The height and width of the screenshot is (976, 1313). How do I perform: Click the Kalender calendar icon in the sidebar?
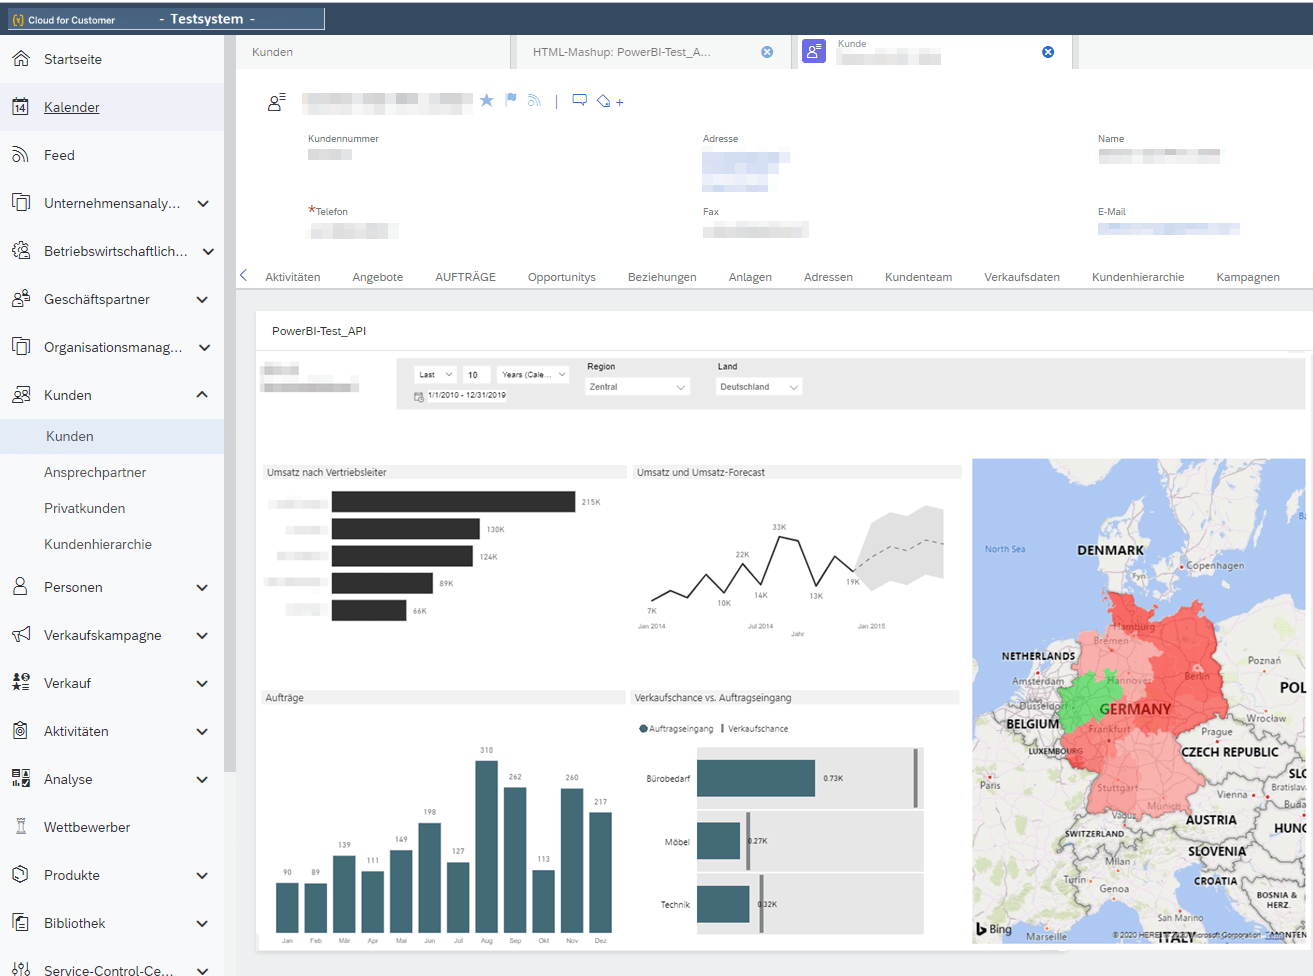(20, 107)
